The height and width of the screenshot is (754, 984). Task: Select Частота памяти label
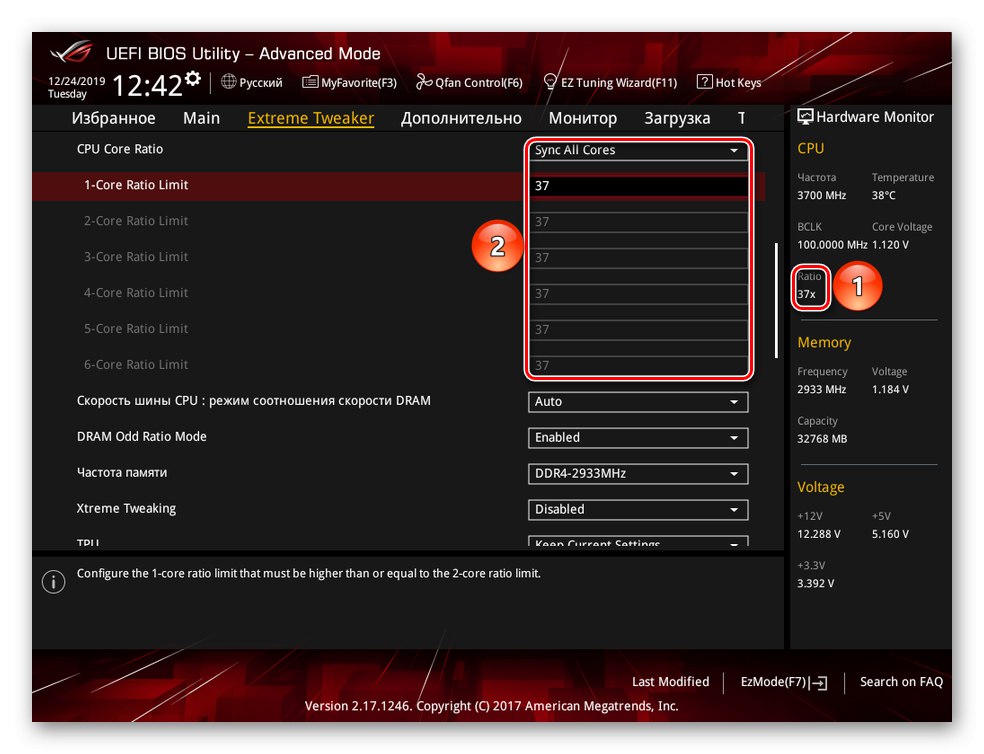coord(122,472)
